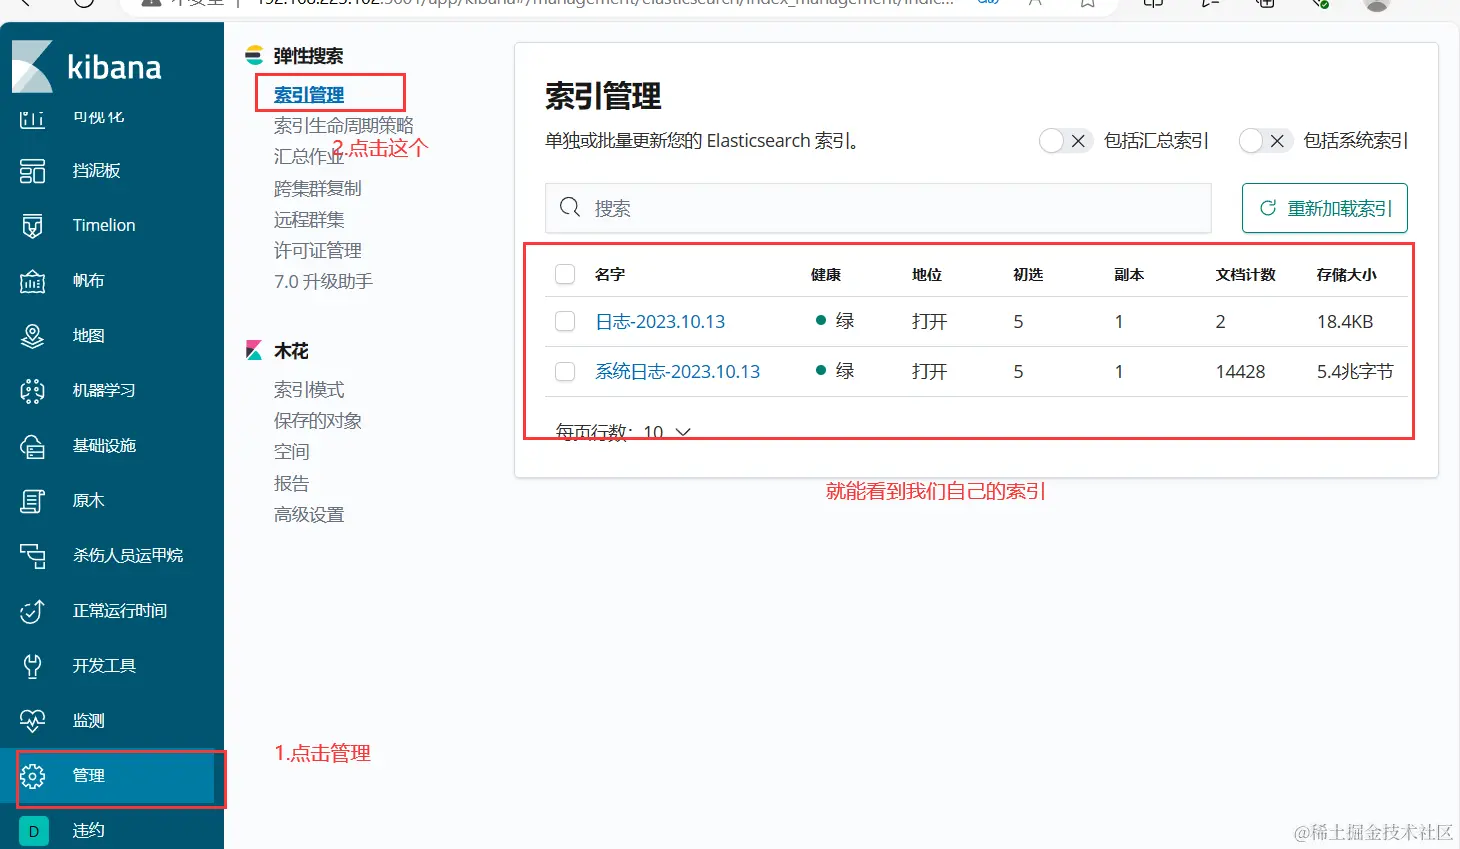Image resolution: width=1460 pixels, height=849 pixels.
Task: Click the 木花 Kibana section icon
Action: pyautogui.click(x=255, y=351)
